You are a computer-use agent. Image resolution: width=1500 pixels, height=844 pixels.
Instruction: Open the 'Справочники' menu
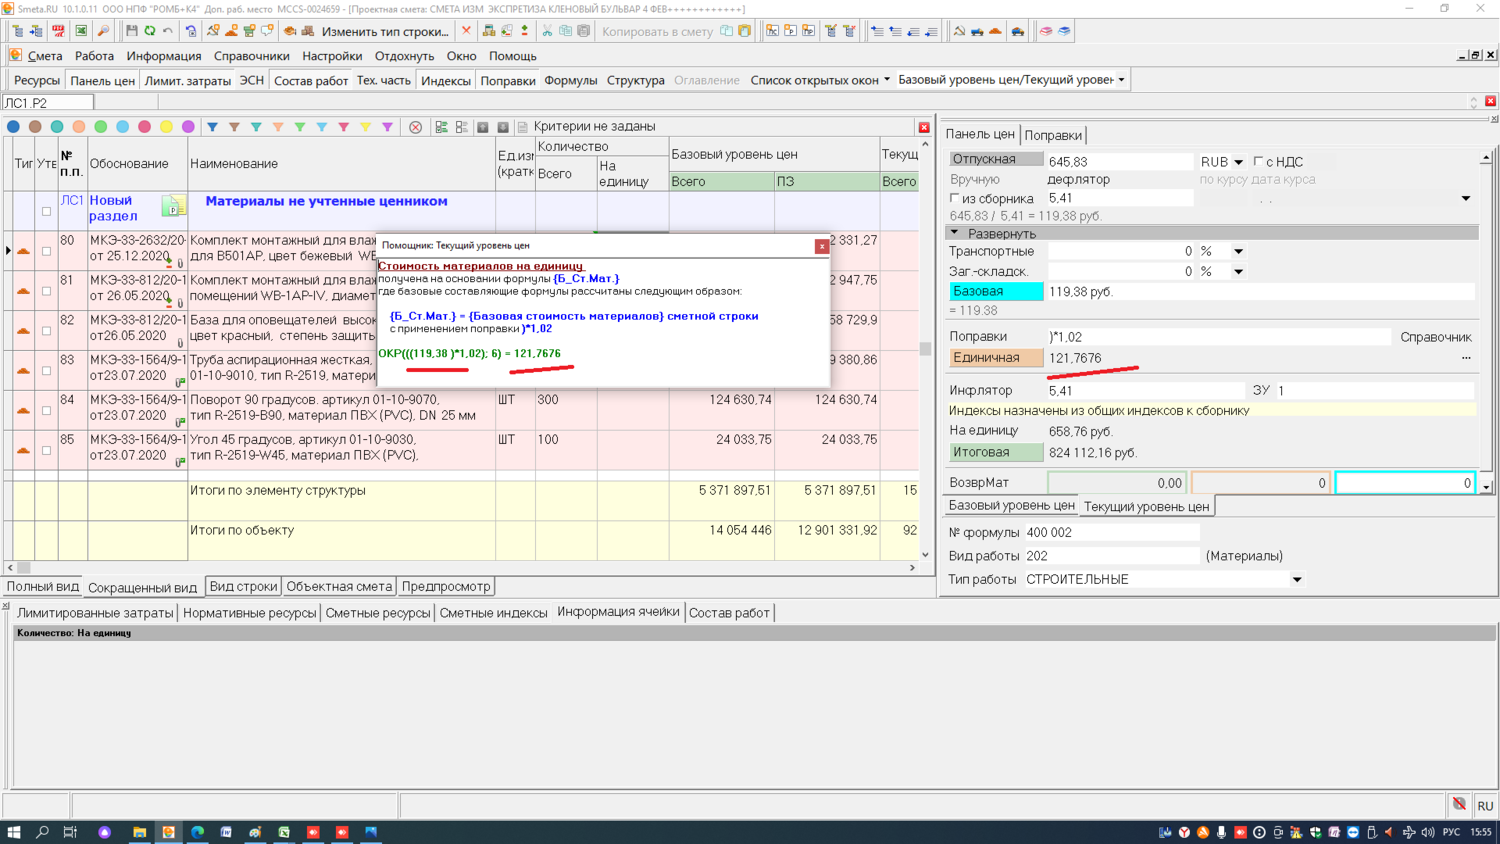(x=251, y=56)
